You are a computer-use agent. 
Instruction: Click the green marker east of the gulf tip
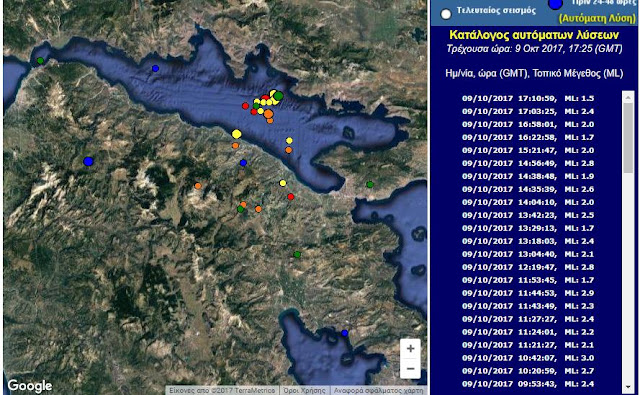[x=370, y=184]
